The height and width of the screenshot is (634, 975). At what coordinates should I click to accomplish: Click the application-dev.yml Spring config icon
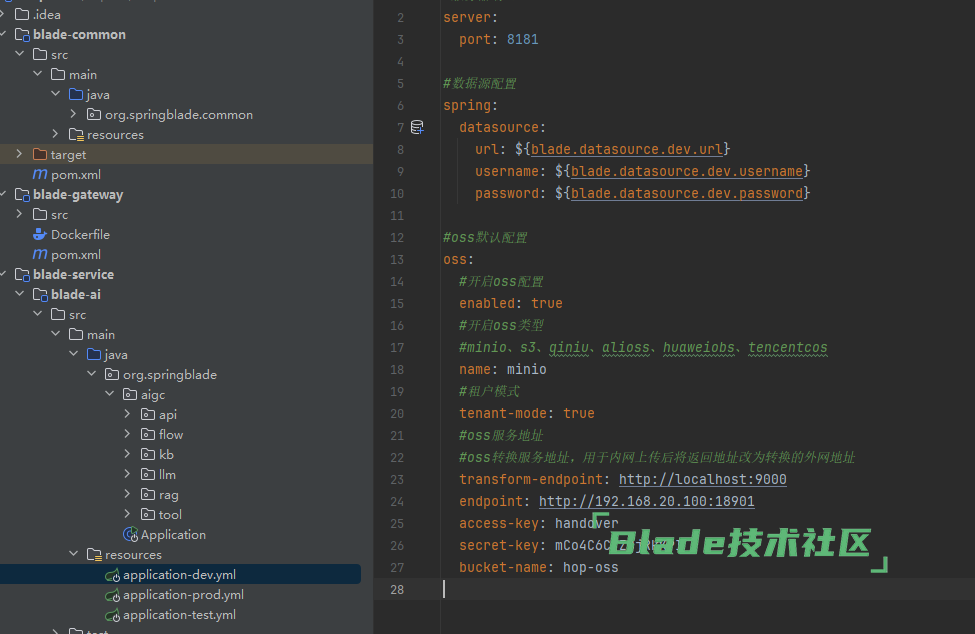113,575
